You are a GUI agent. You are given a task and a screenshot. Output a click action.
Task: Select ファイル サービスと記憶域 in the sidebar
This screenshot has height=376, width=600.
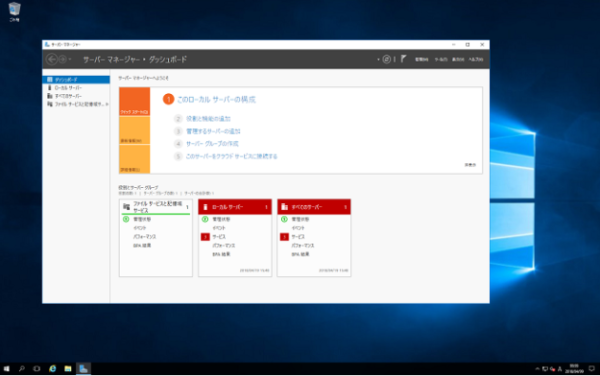point(76,104)
